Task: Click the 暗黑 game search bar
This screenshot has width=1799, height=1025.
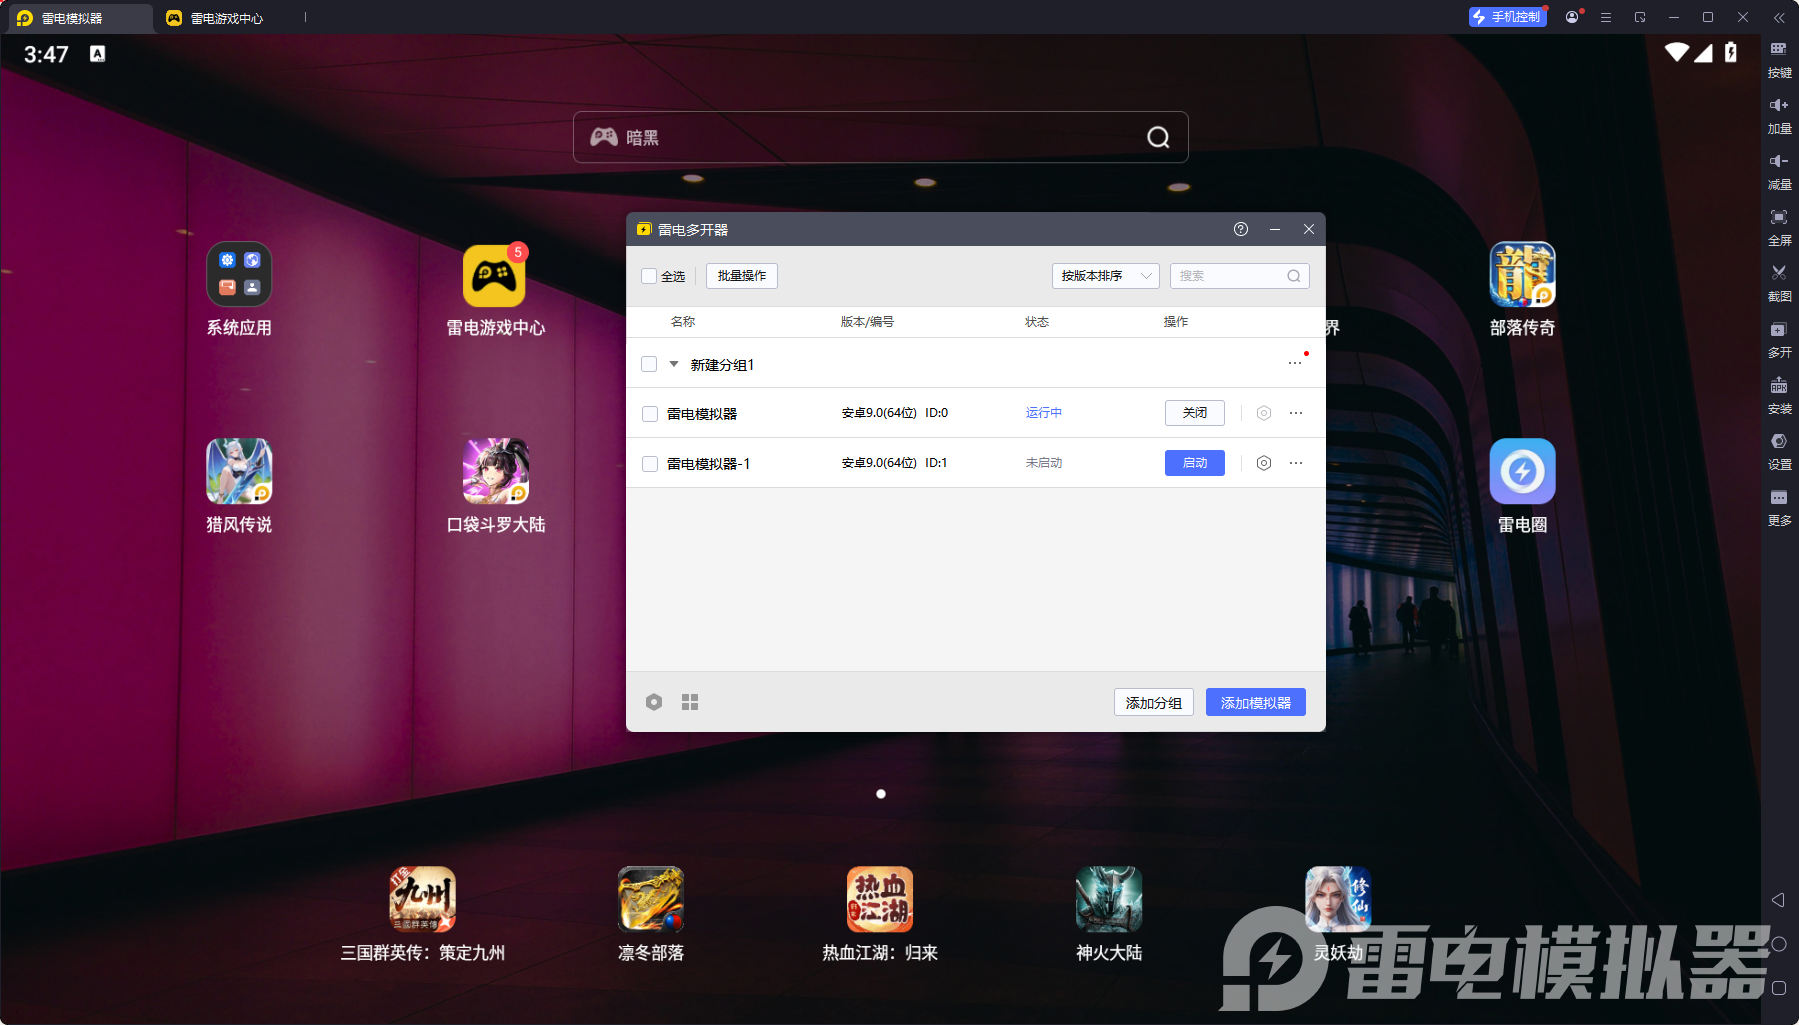Action: [880, 137]
